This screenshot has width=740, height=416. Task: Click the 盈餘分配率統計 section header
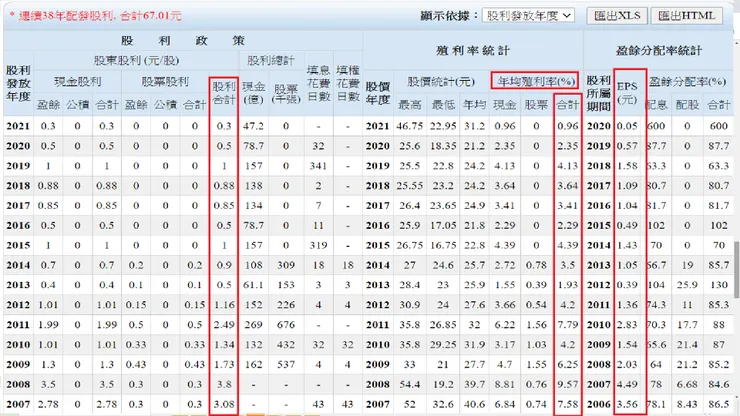[x=659, y=51]
